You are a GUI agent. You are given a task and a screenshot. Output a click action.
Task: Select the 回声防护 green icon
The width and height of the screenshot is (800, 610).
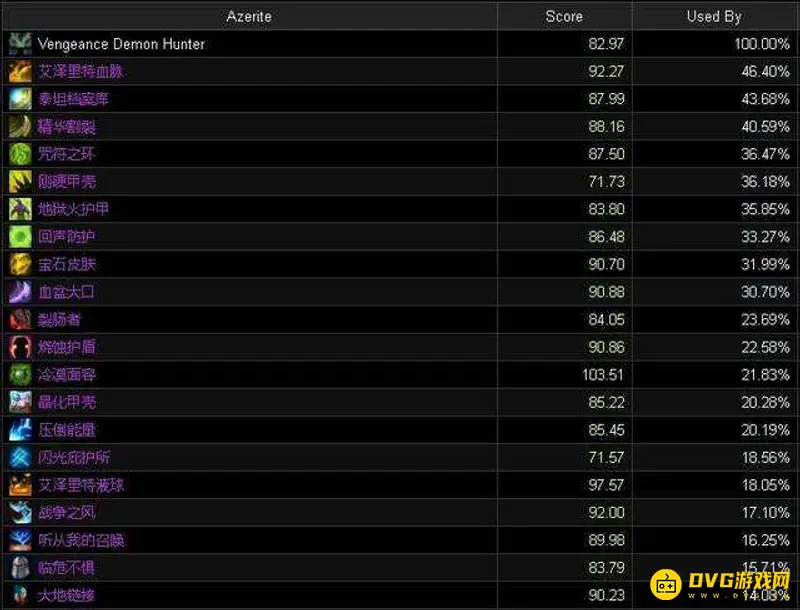pos(20,237)
